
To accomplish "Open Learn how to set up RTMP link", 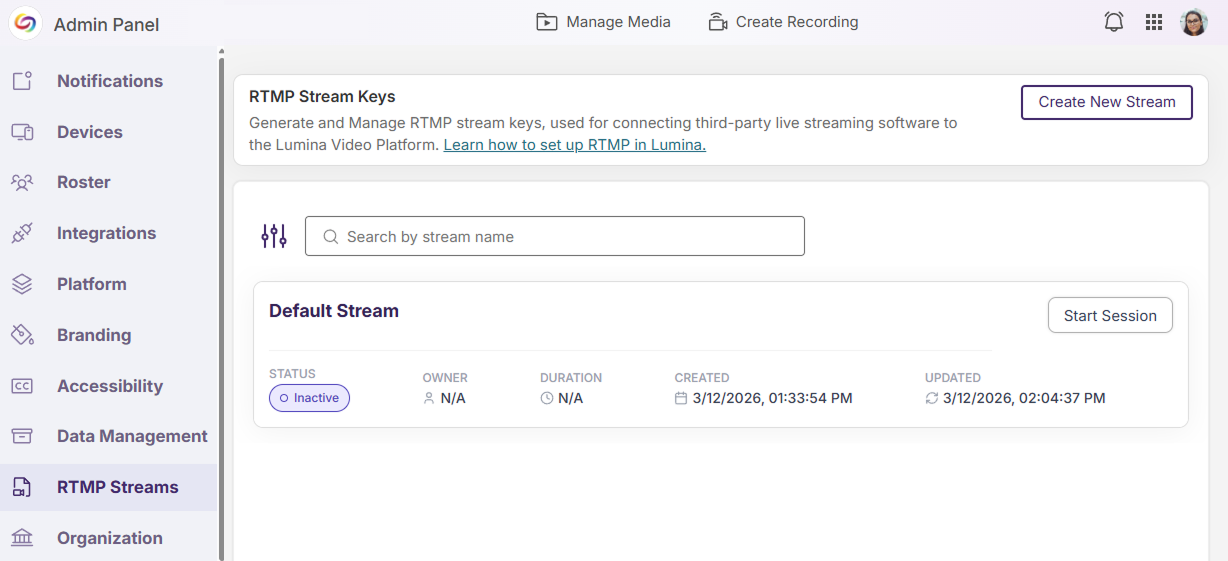I will coord(575,145).
